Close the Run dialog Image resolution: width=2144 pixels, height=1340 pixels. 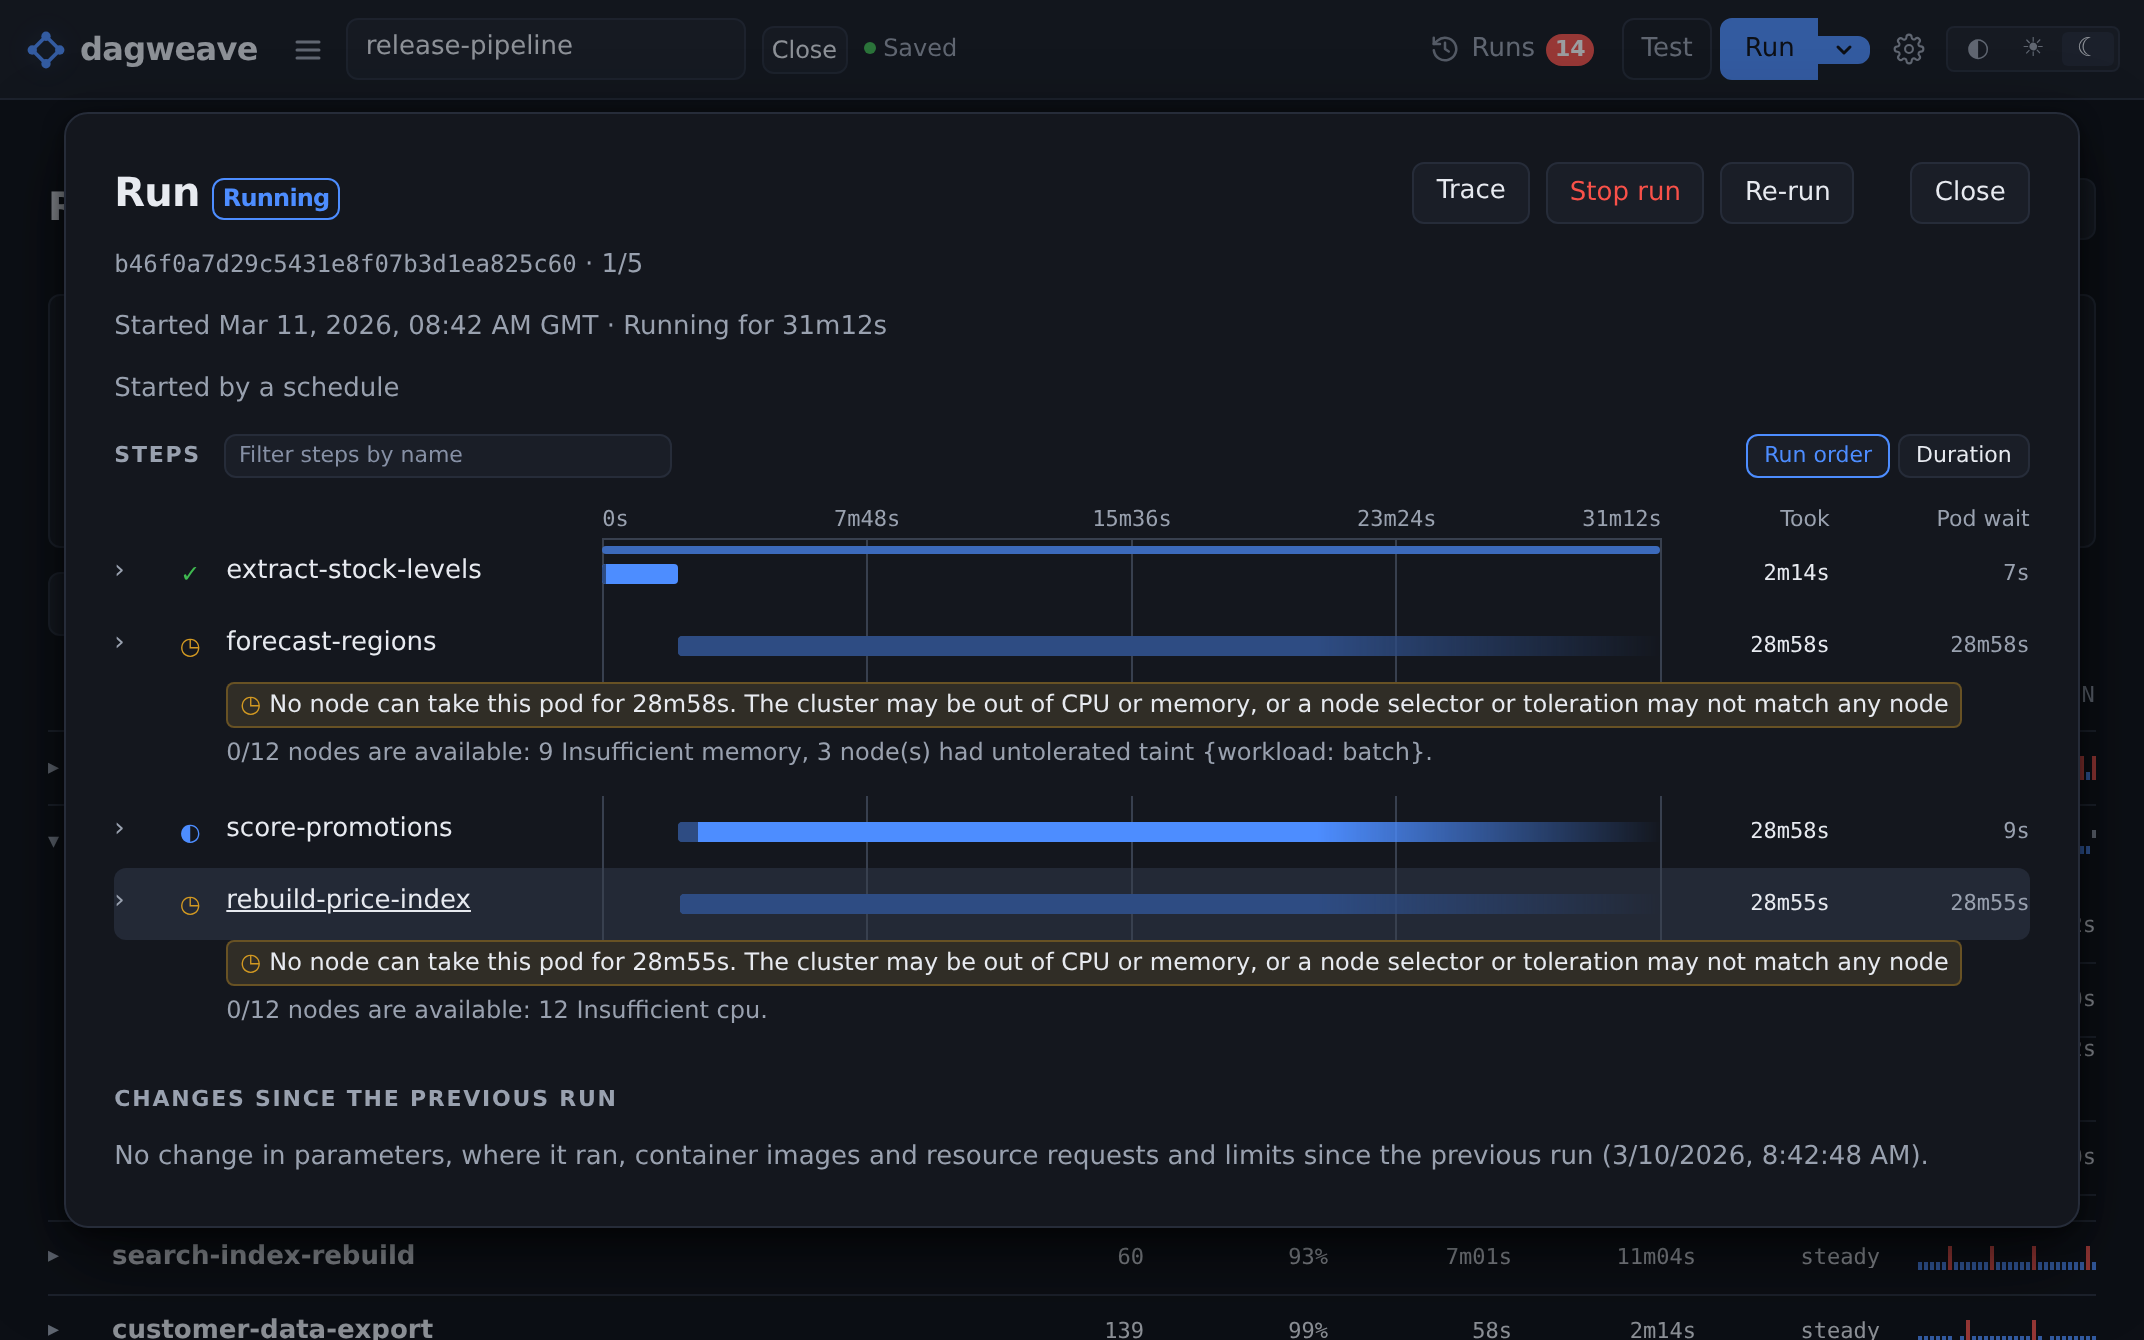(1969, 192)
